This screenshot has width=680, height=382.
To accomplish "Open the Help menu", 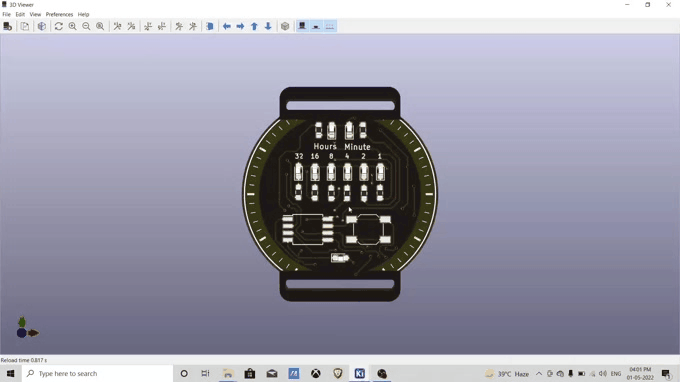I will [x=83, y=14].
